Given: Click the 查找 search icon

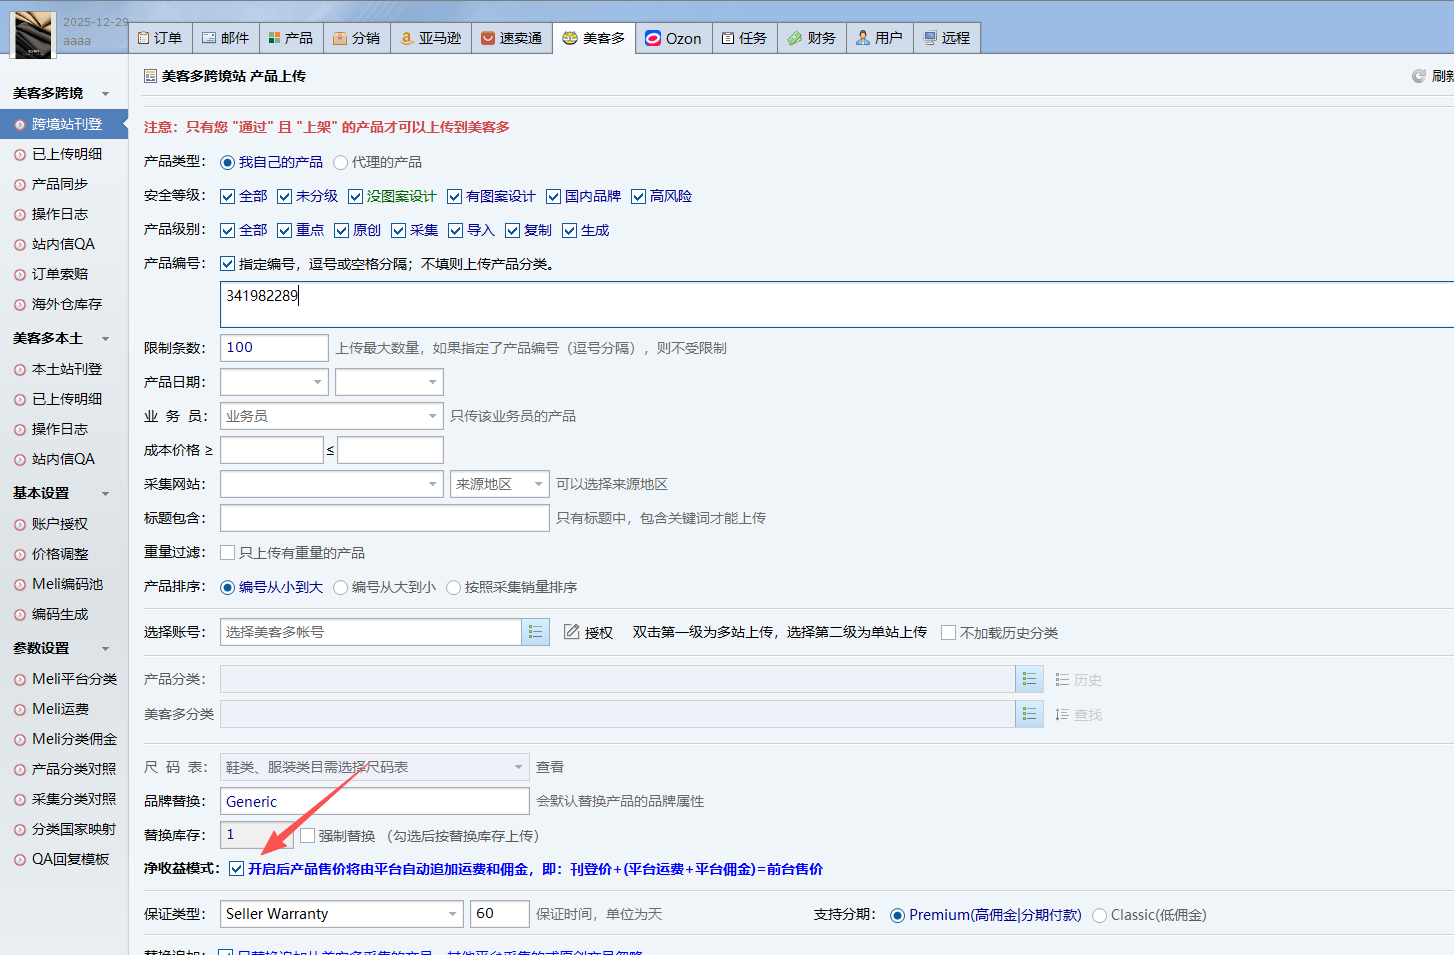Looking at the screenshot, I should 1062,715.
